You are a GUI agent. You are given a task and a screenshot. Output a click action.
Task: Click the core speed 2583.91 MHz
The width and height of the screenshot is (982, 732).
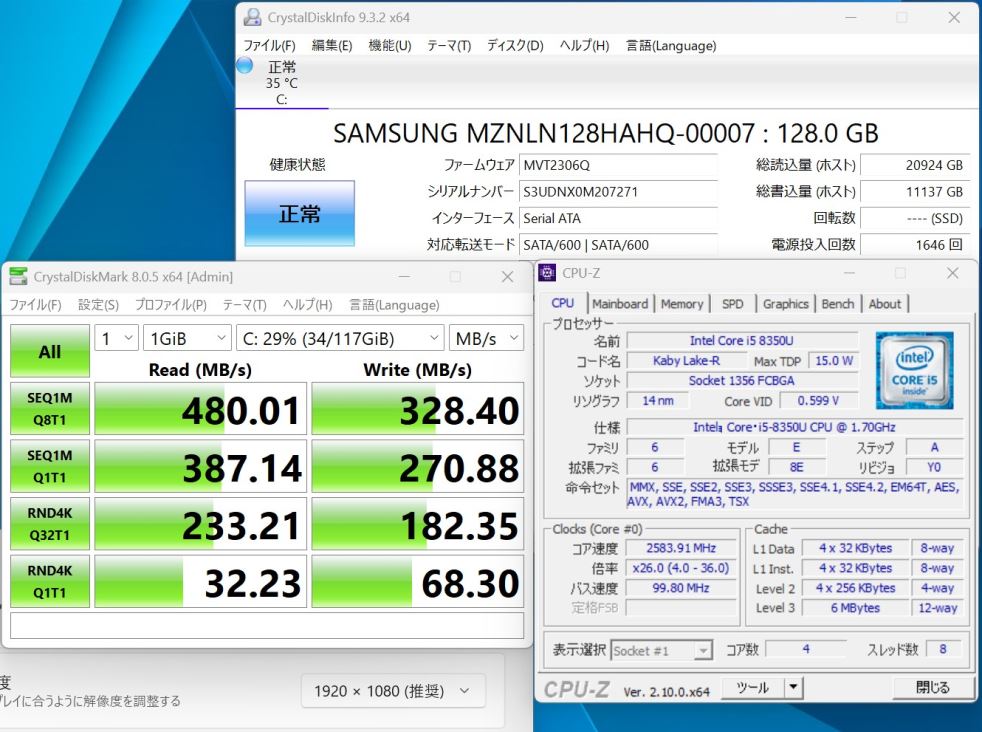pyautogui.click(x=681, y=548)
